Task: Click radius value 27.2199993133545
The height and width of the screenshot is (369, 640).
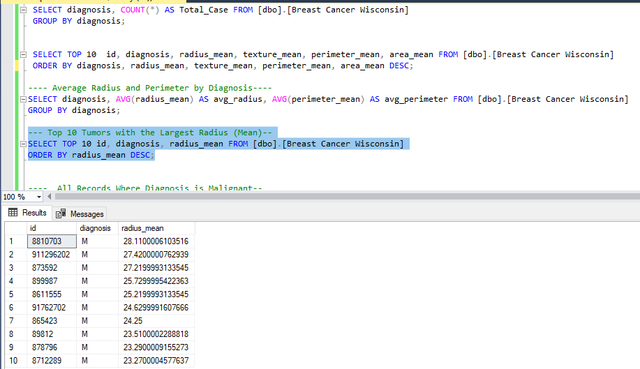Action: (x=156, y=268)
